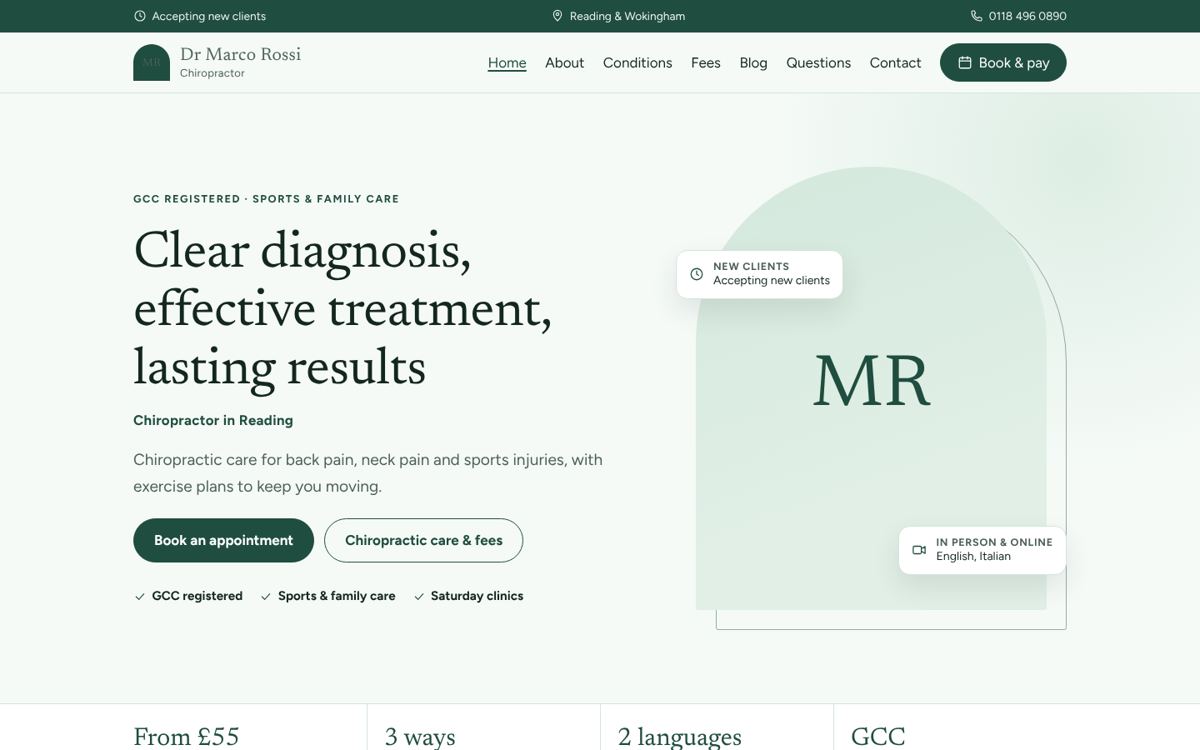Click the clock icon in New Clients card
The width and height of the screenshot is (1200, 750).
tap(697, 274)
